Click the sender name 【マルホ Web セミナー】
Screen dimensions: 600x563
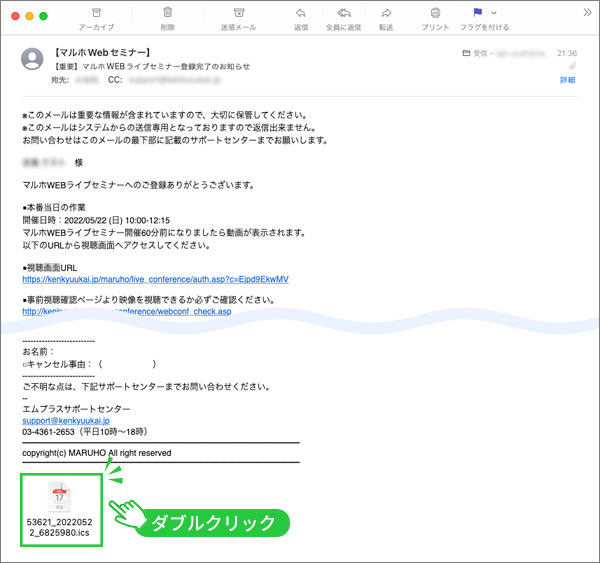coord(102,52)
